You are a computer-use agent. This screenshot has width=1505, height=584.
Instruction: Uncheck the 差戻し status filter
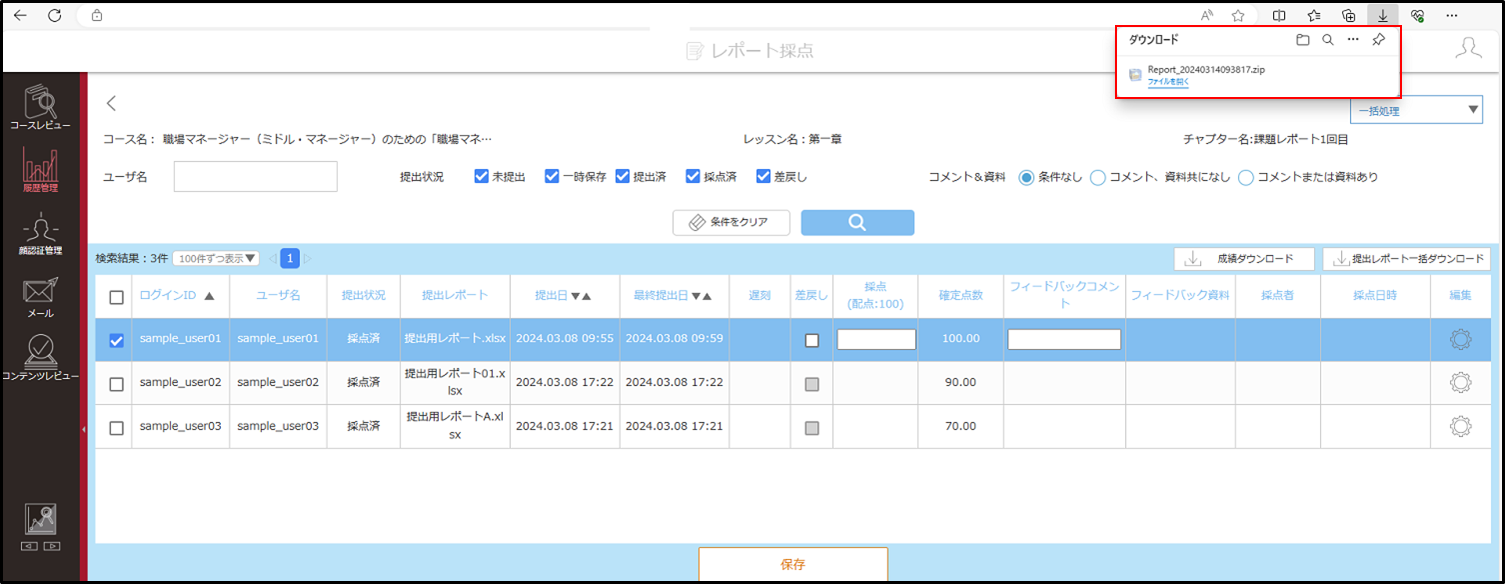coord(763,176)
